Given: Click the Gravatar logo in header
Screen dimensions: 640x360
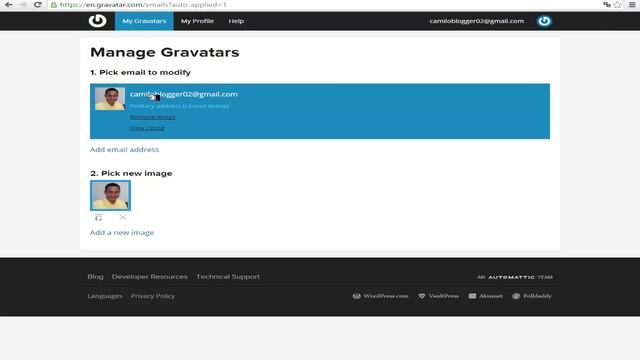Looking at the screenshot, I should (98, 21).
